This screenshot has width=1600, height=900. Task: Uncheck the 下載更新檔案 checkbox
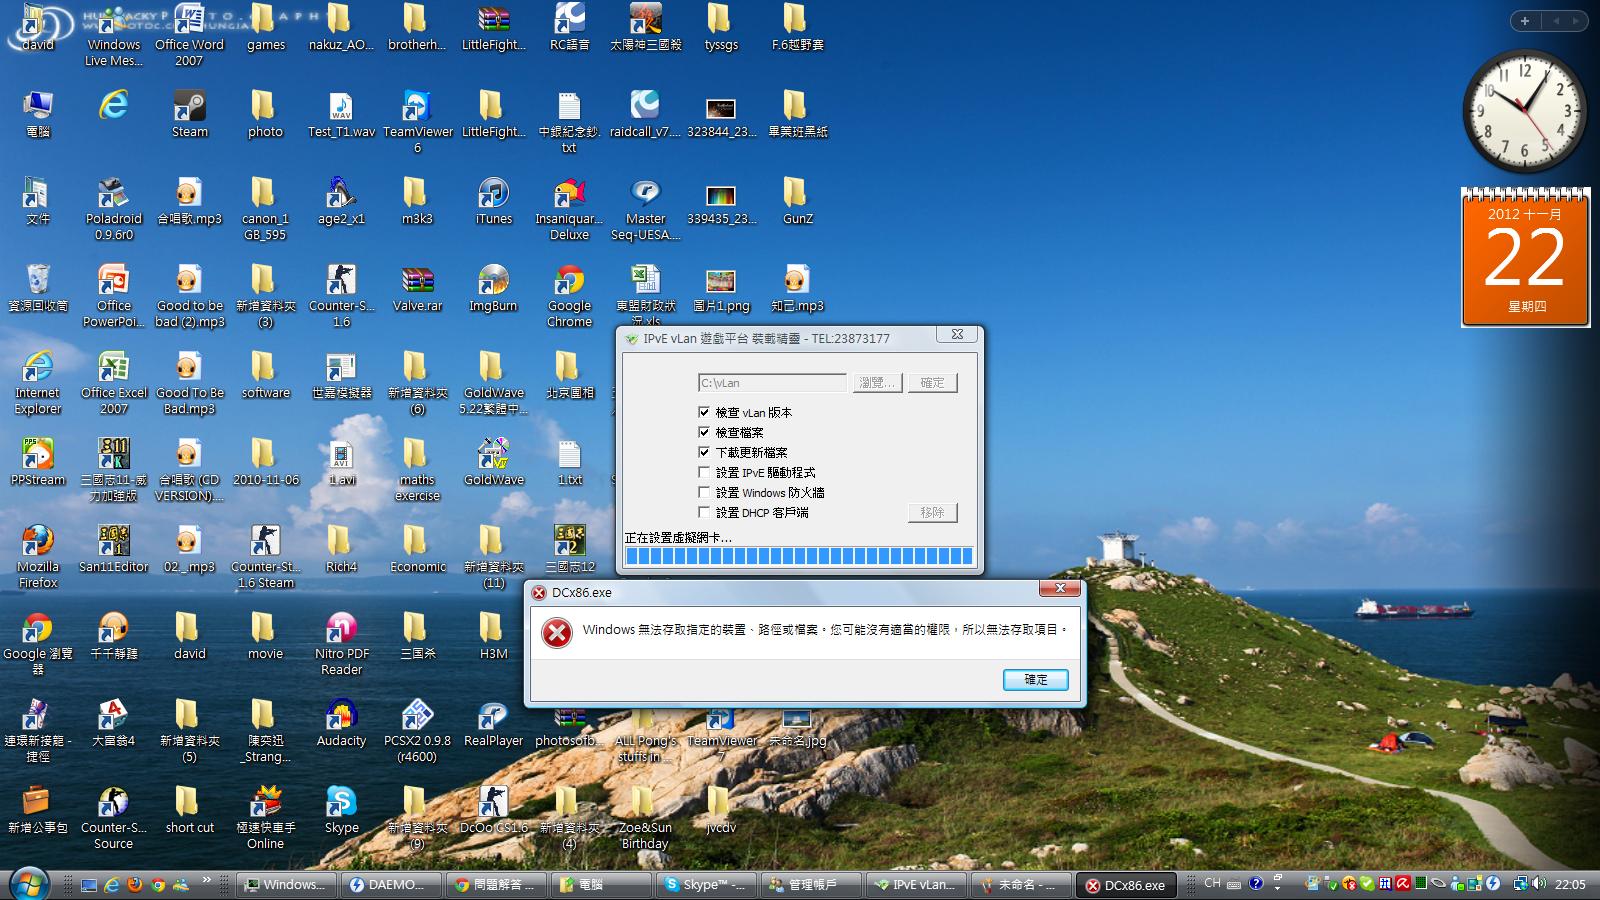click(704, 452)
